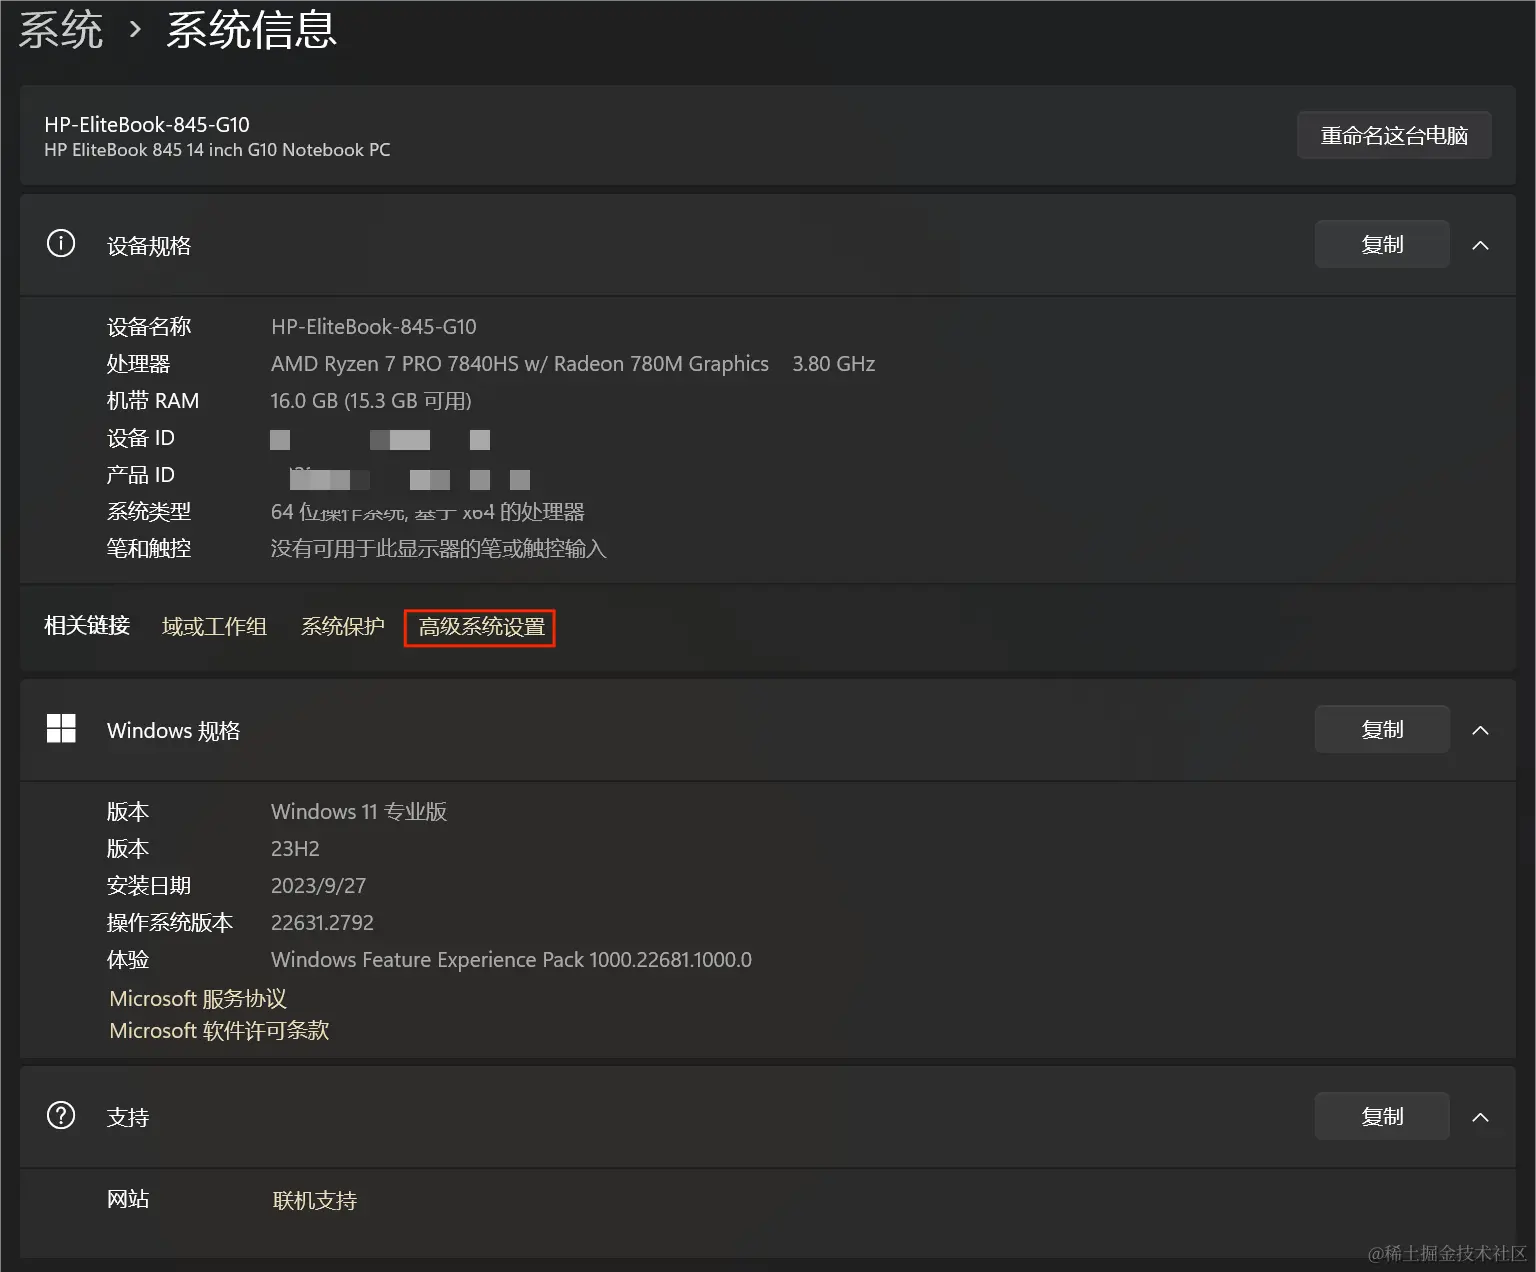Viewport: 1536px width, 1272px height.
Task: Open the Microsoft 服务协议 link
Action: [x=198, y=998]
